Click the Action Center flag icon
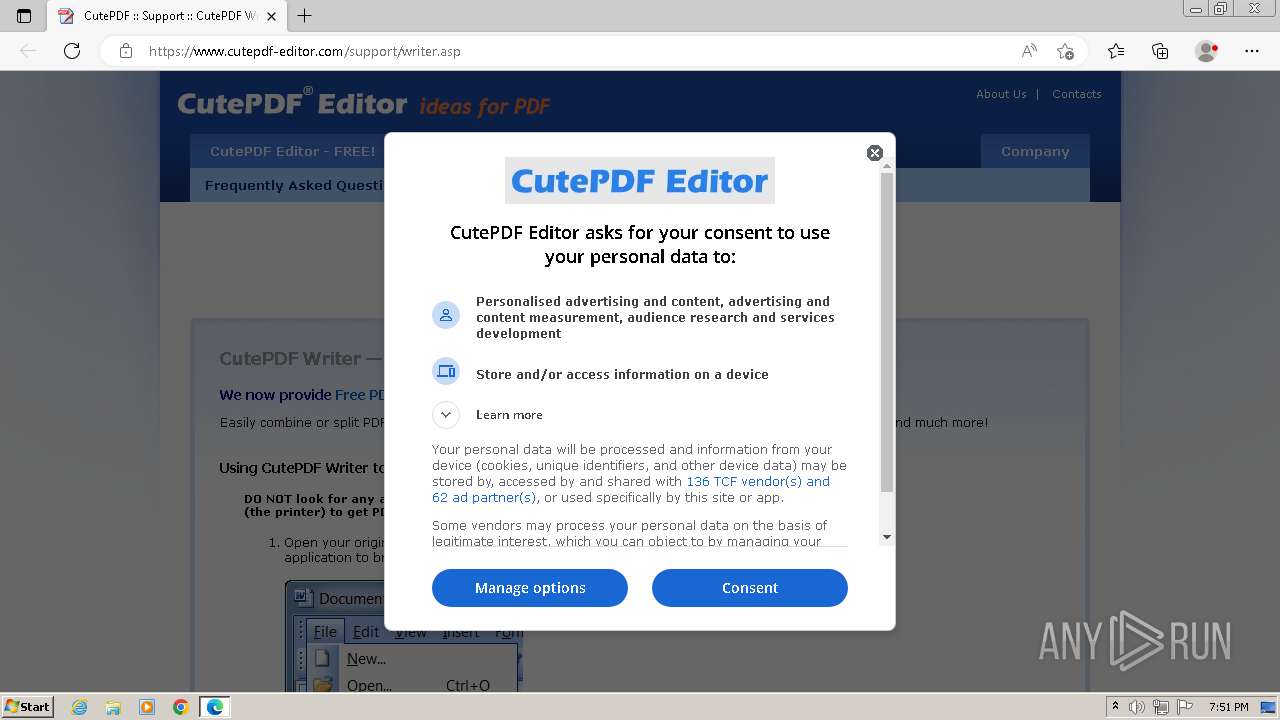1280x720 pixels. (1183, 707)
